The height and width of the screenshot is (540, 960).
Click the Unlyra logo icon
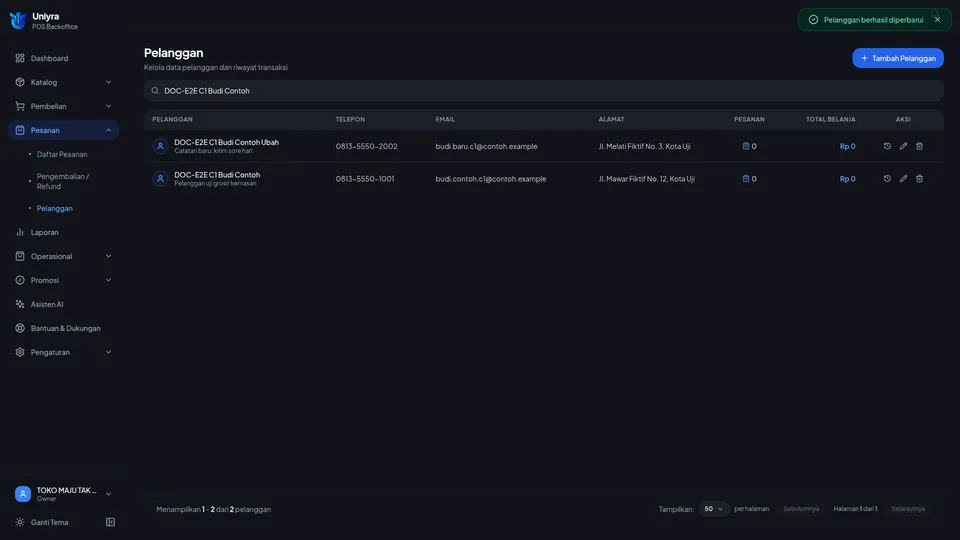tap(18, 20)
